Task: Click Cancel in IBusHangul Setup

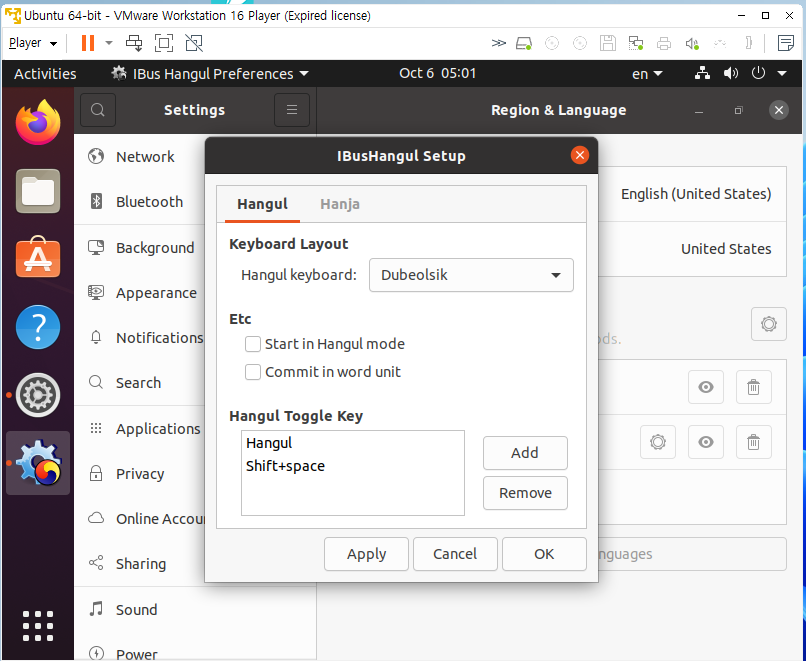Action: pyautogui.click(x=455, y=554)
